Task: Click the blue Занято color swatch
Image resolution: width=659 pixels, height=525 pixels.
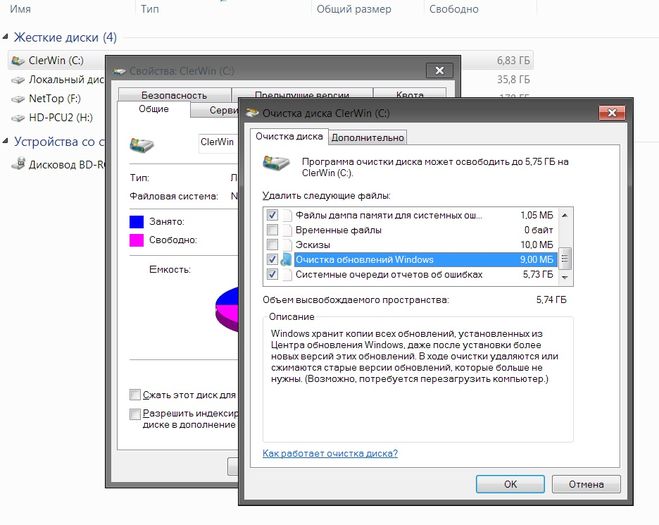Action: point(137,221)
